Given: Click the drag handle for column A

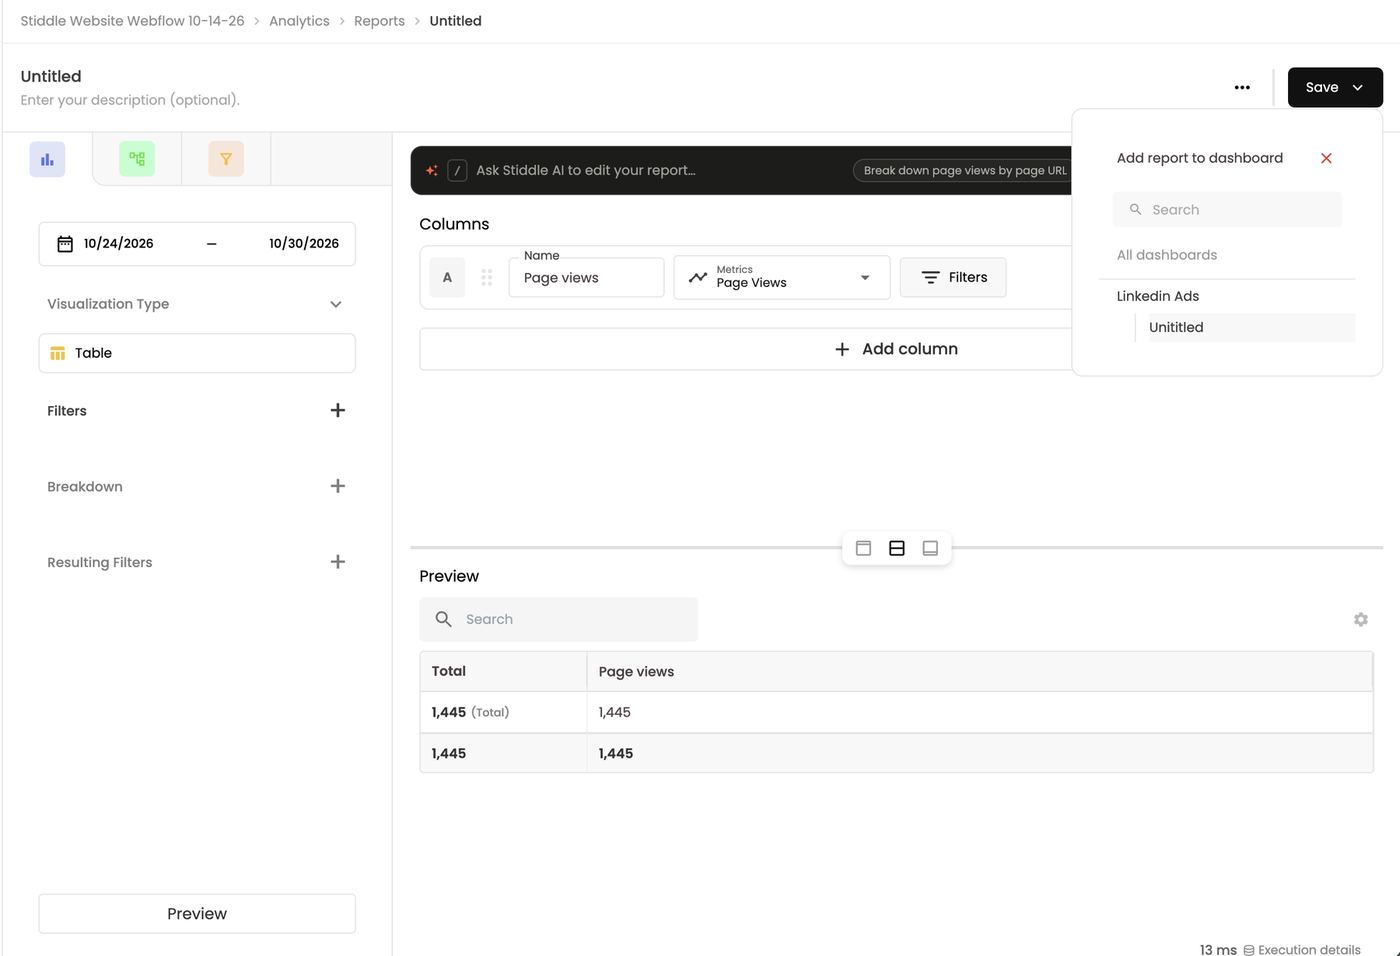Looking at the screenshot, I should click(487, 277).
